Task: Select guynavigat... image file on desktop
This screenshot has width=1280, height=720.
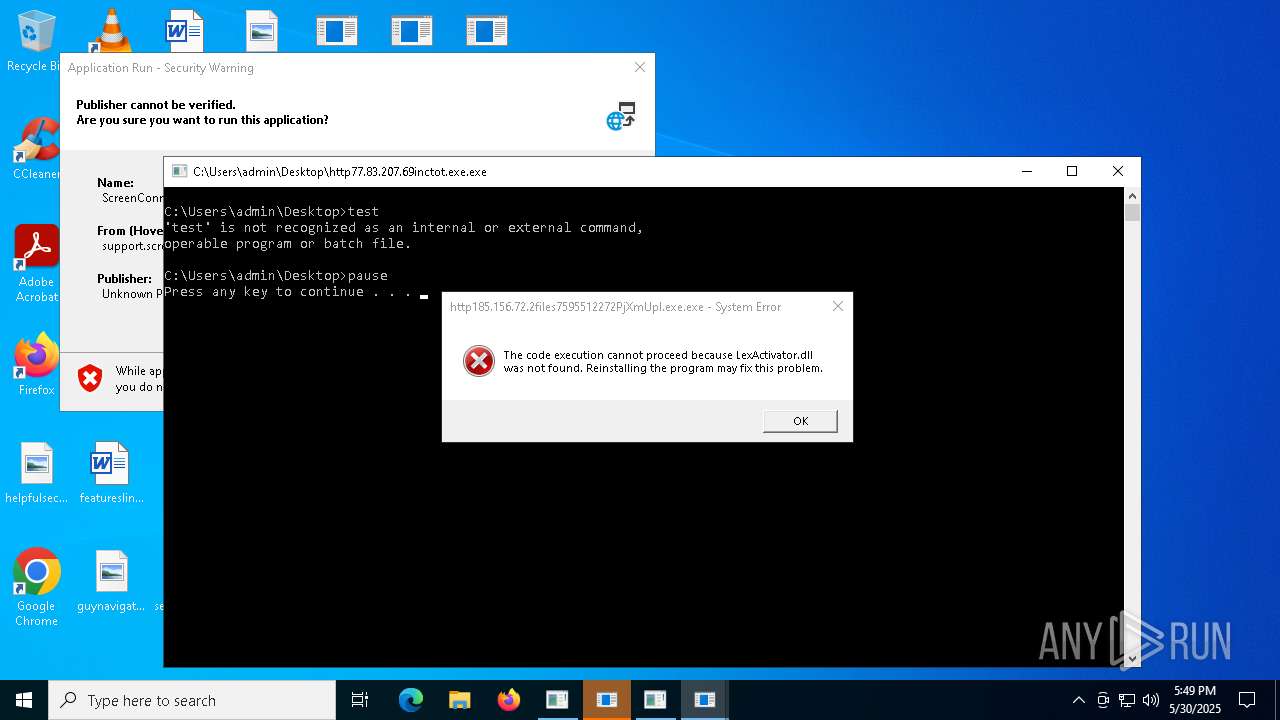Action: click(111, 581)
